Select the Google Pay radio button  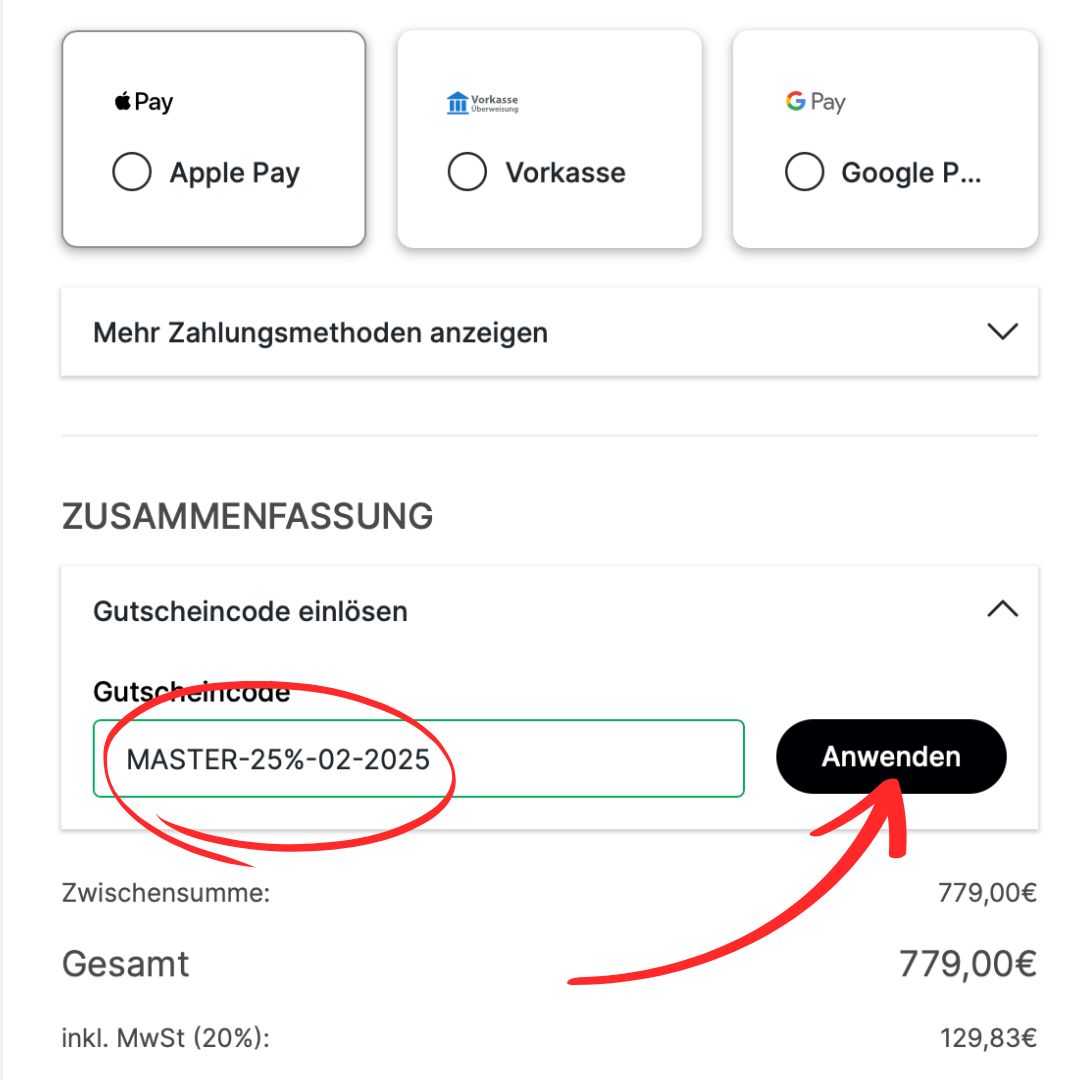(804, 172)
